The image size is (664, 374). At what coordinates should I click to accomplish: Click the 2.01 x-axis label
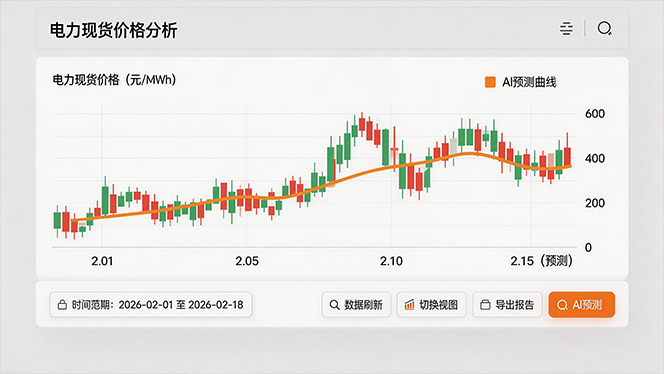[102, 261]
